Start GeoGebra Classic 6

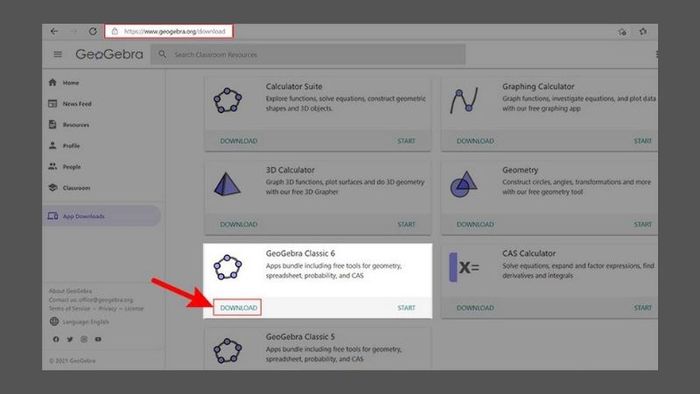[x=406, y=308]
